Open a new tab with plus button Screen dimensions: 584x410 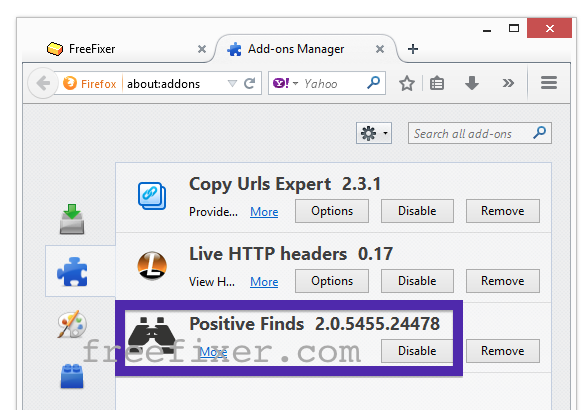click(x=413, y=49)
